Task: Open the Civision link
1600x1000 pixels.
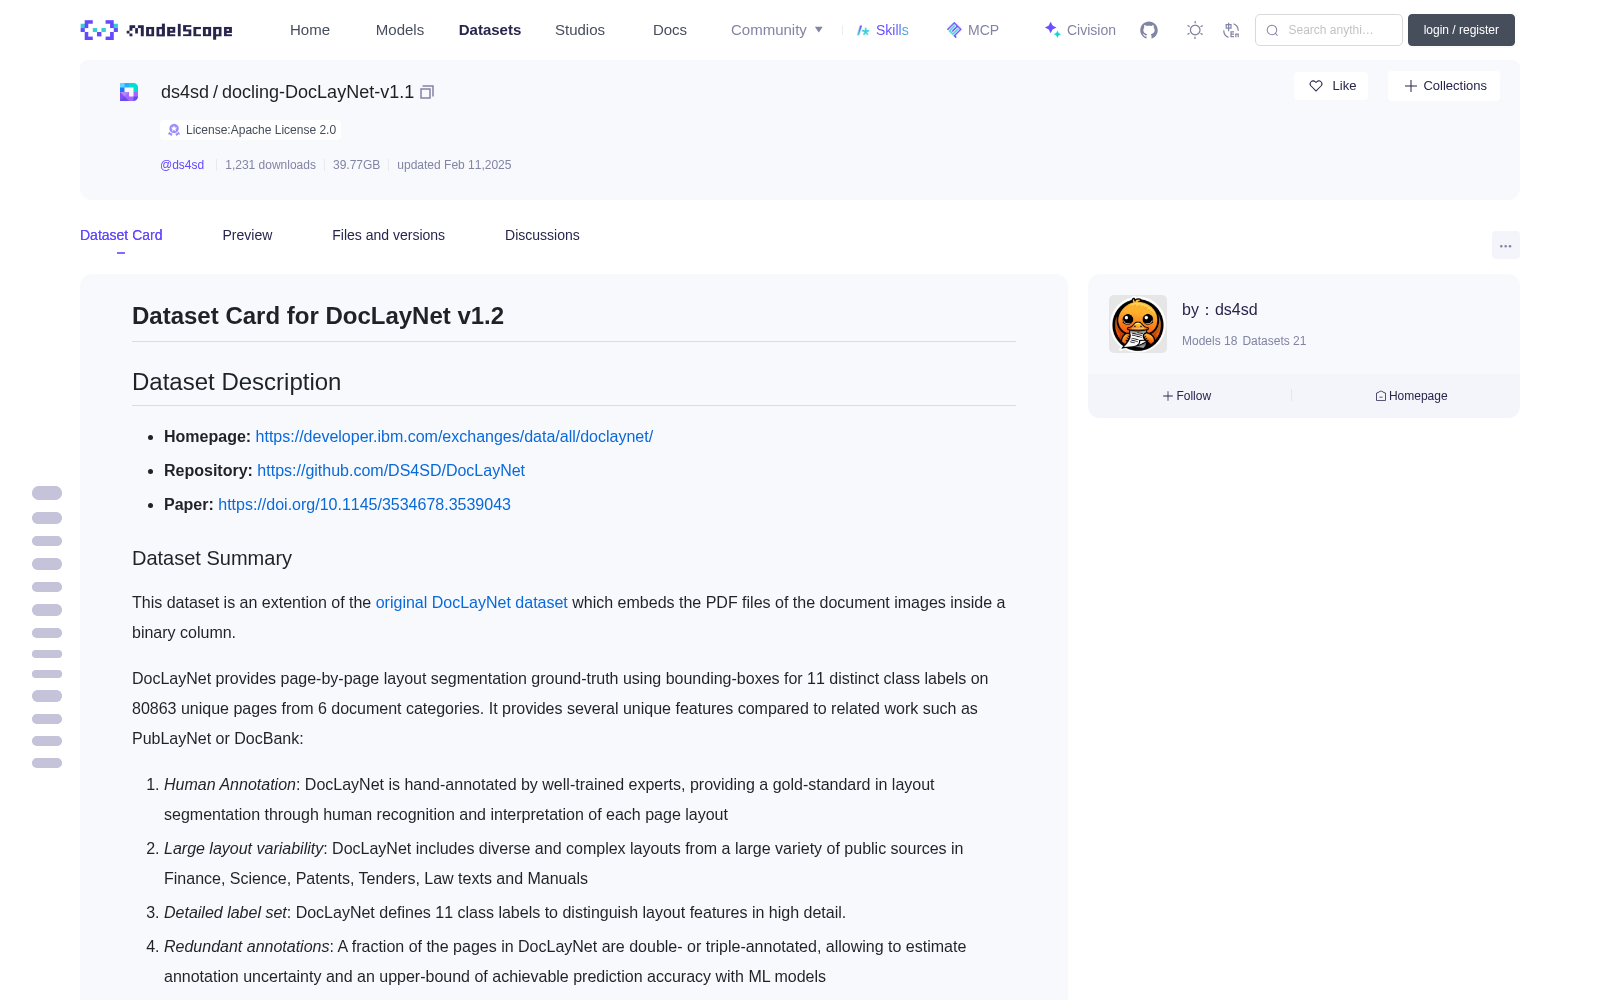Action: pyautogui.click(x=1080, y=30)
